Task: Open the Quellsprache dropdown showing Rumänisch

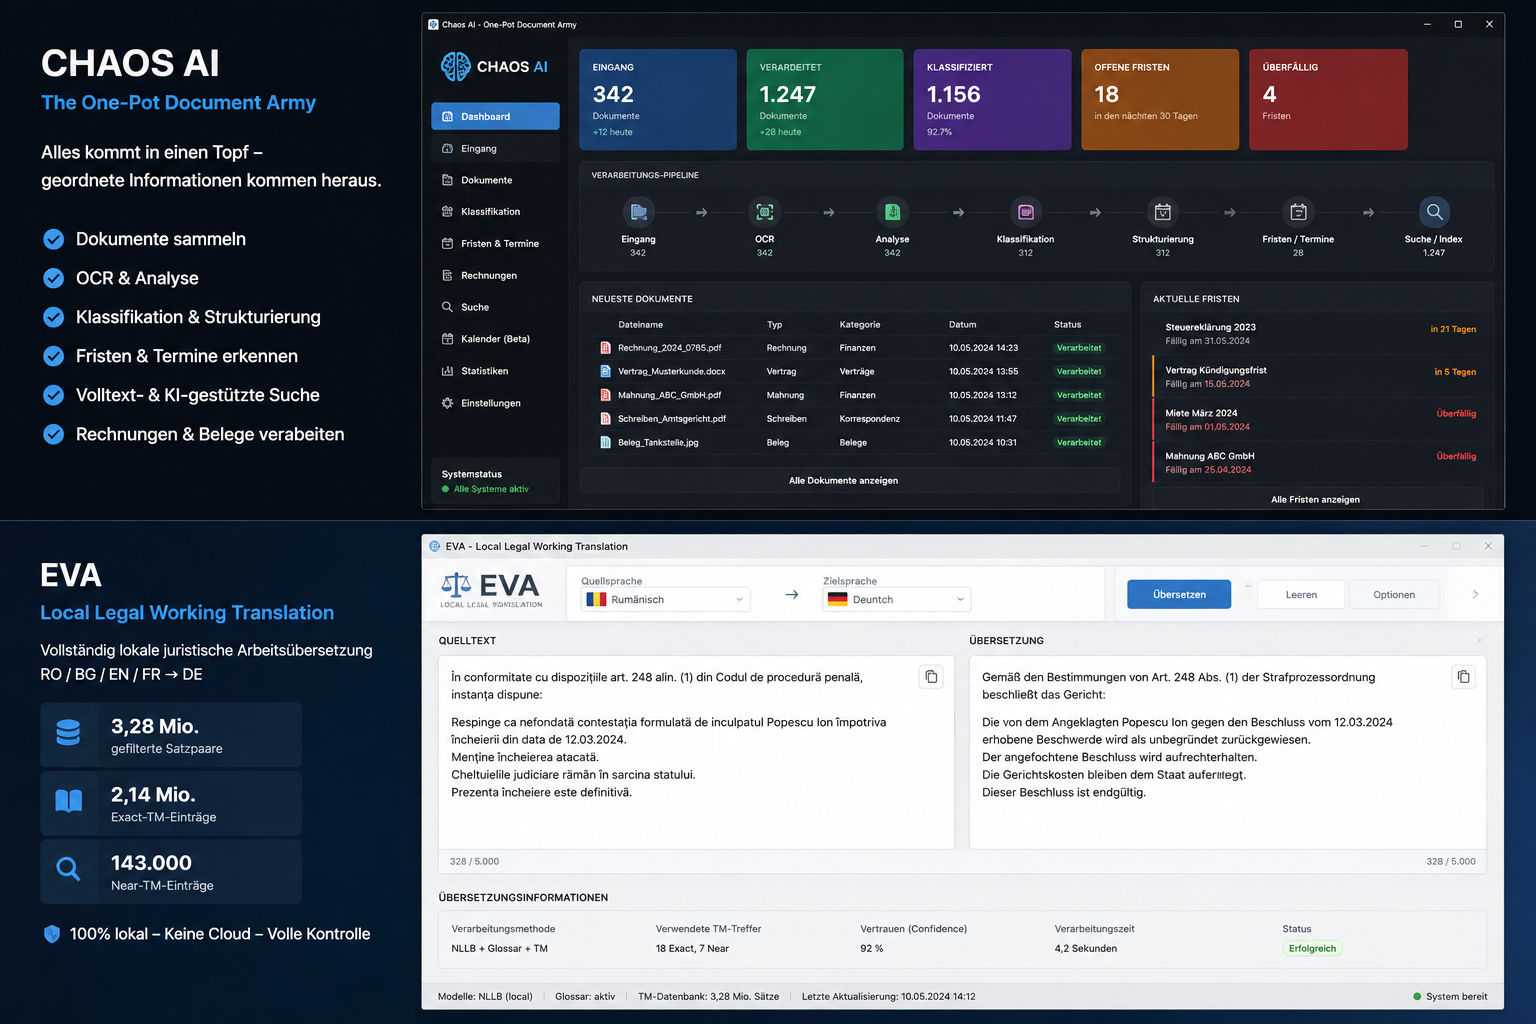Action: (x=666, y=600)
